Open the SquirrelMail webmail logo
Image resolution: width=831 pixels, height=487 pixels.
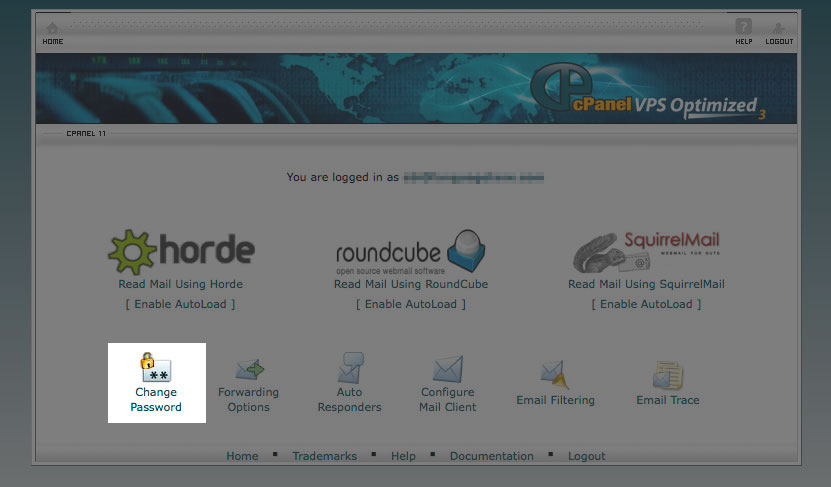(647, 252)
